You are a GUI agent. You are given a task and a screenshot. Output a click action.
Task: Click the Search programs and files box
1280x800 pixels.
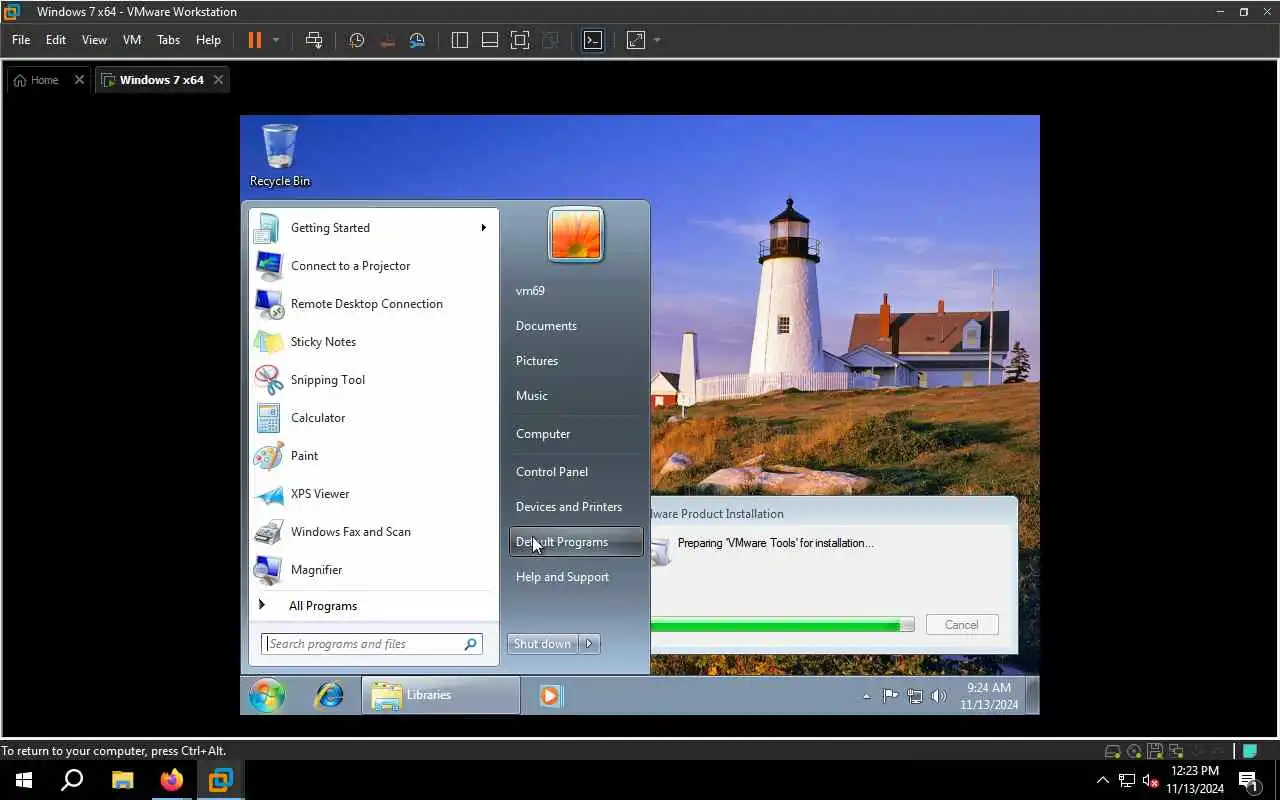coord(372,644)
